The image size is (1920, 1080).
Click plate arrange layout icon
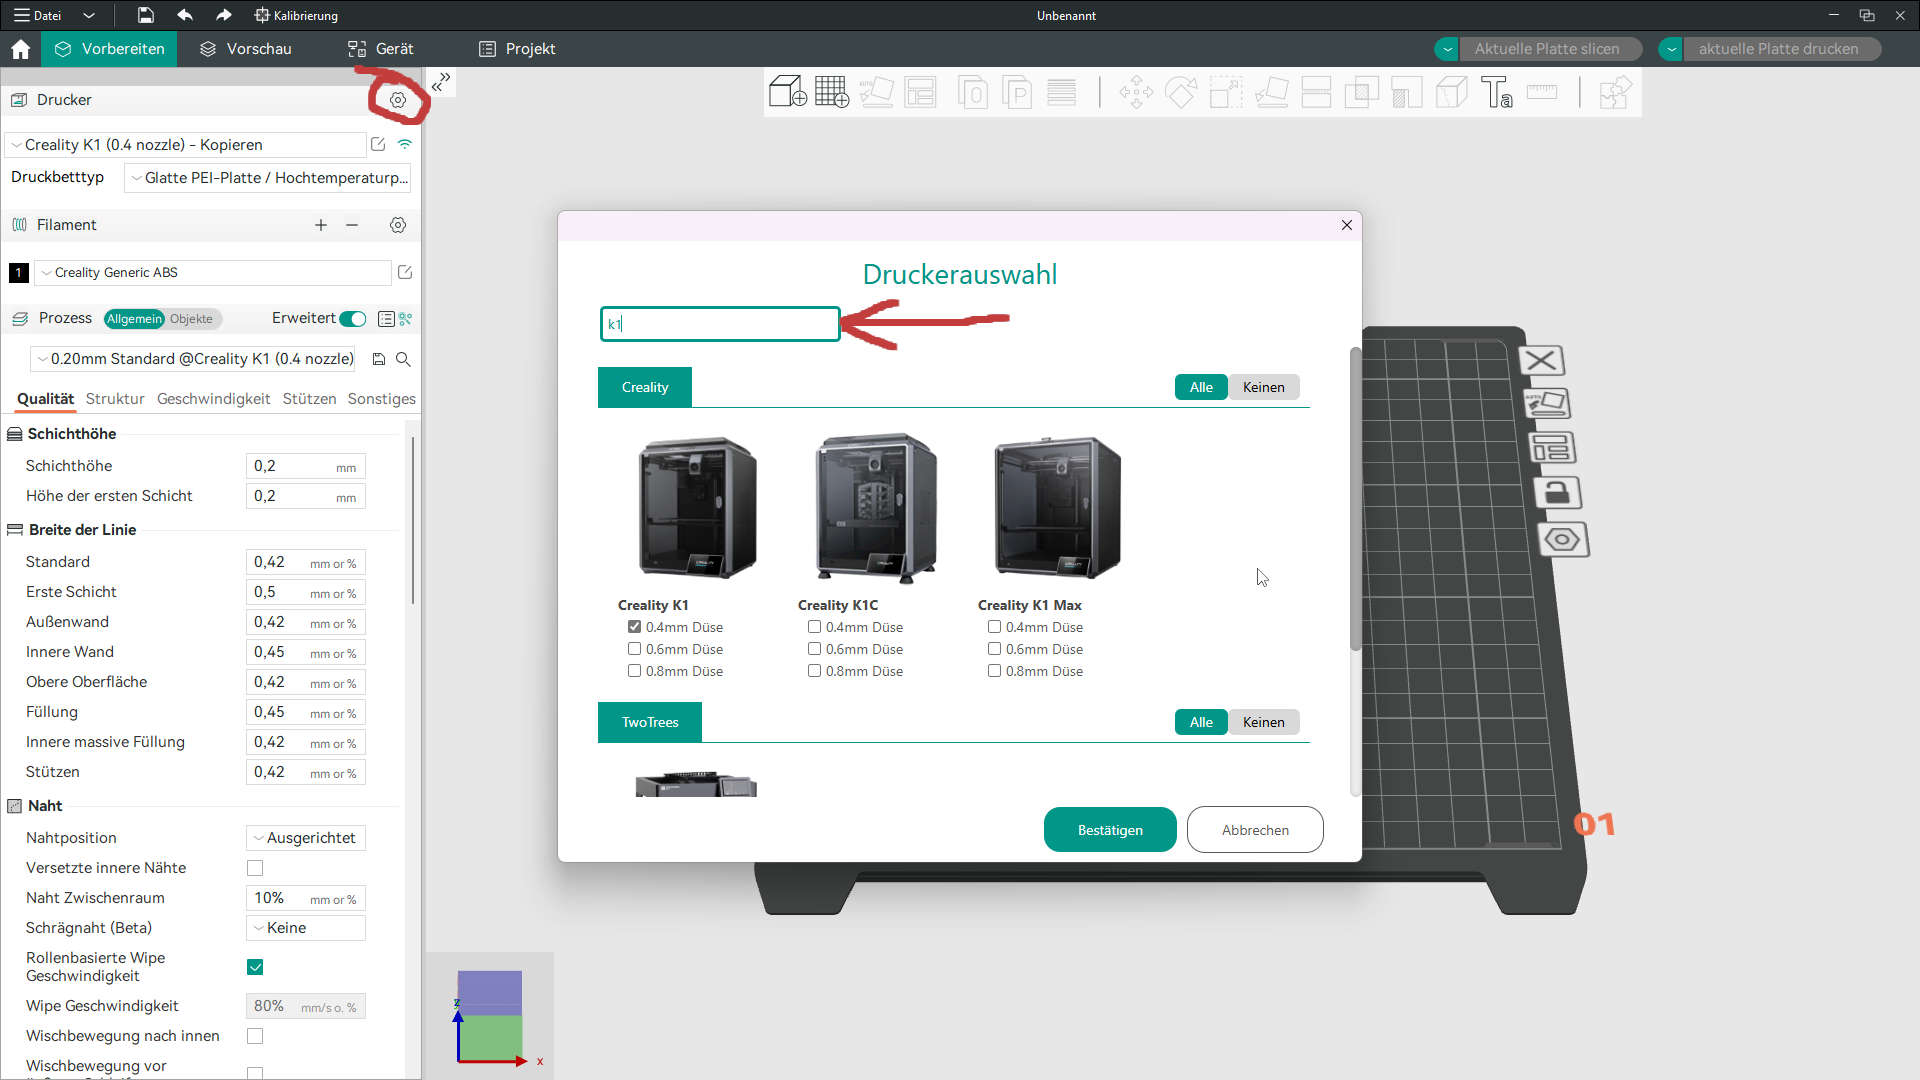point(1552,448)
